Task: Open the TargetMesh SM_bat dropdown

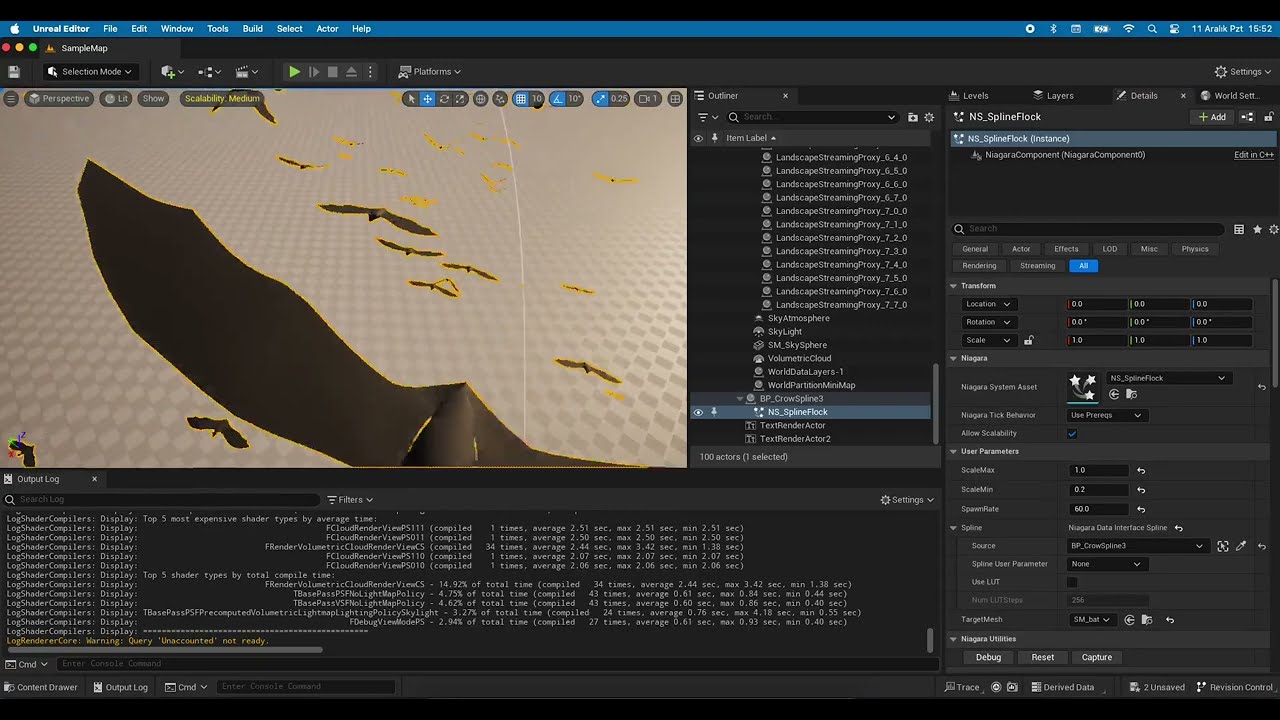Action: (1090, 620)
